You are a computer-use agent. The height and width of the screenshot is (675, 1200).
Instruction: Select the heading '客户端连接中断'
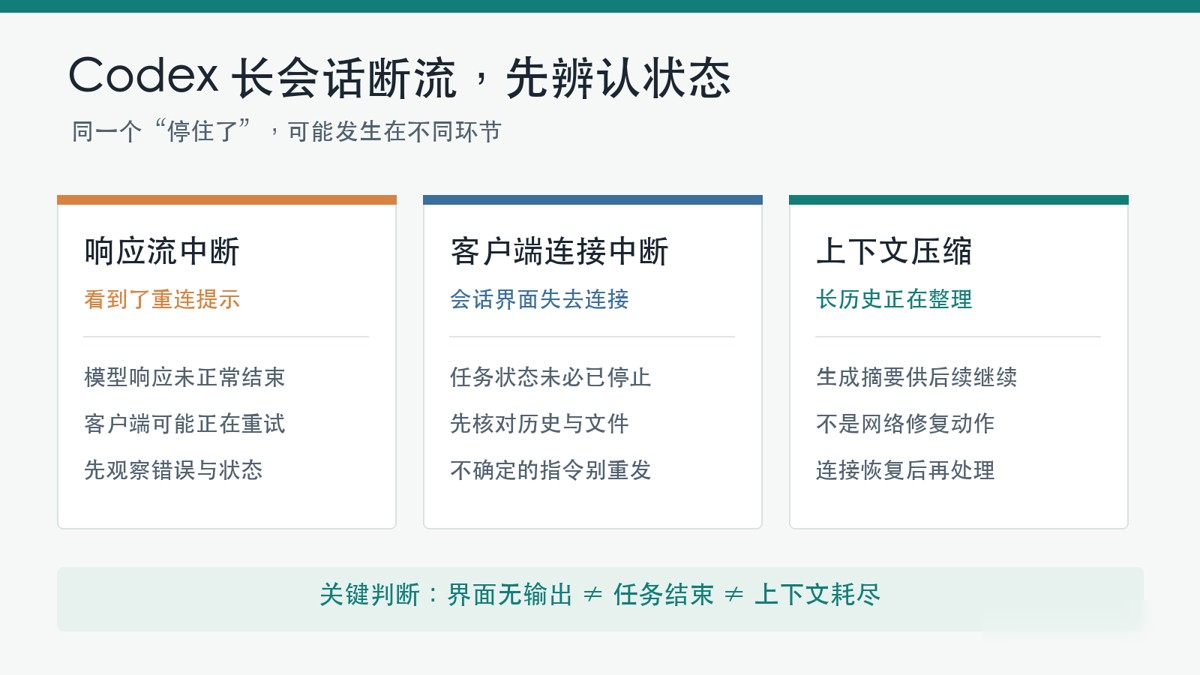tap(559, 251)
